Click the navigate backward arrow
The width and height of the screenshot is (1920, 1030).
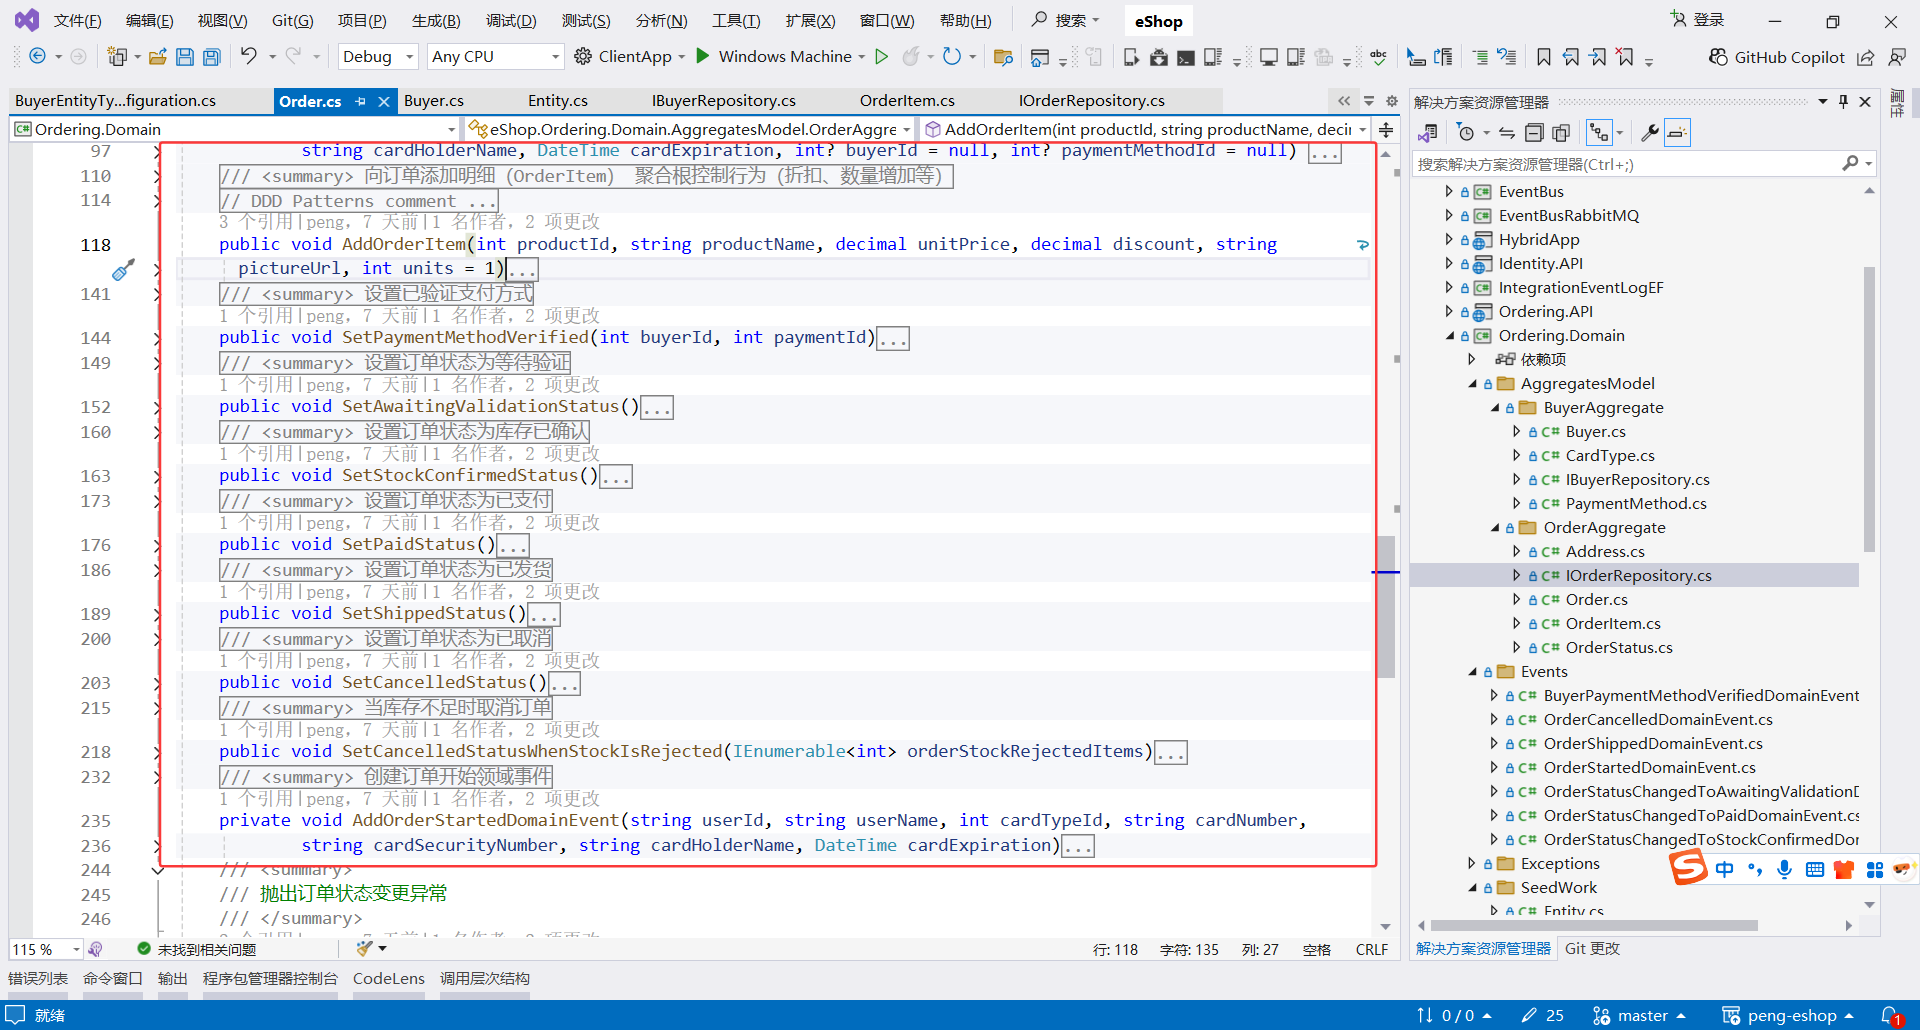37,57
